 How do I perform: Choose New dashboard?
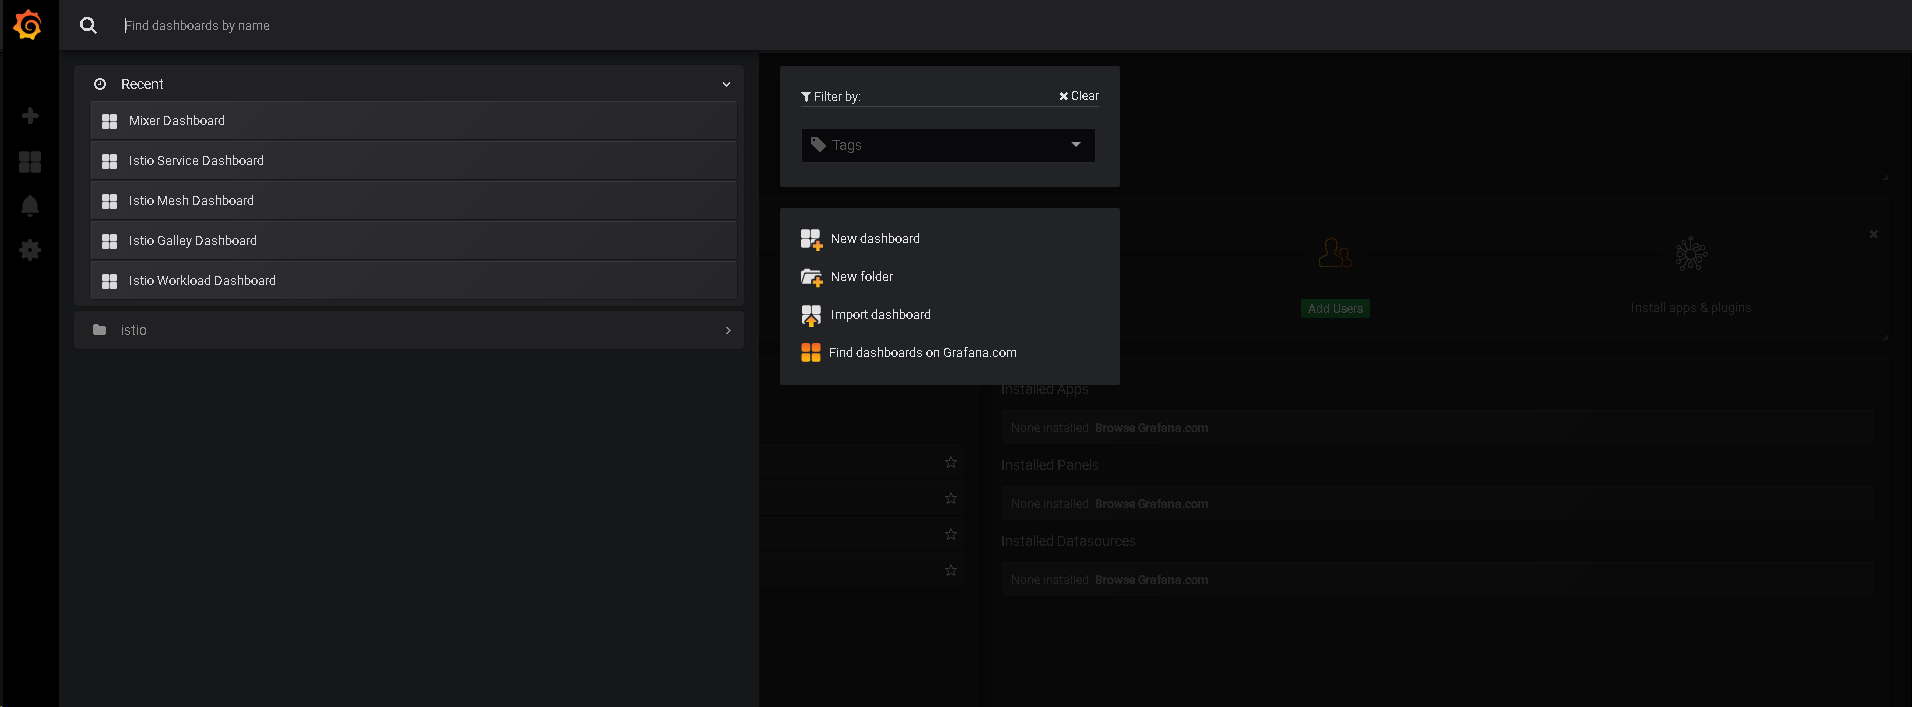tap(875, 239)
